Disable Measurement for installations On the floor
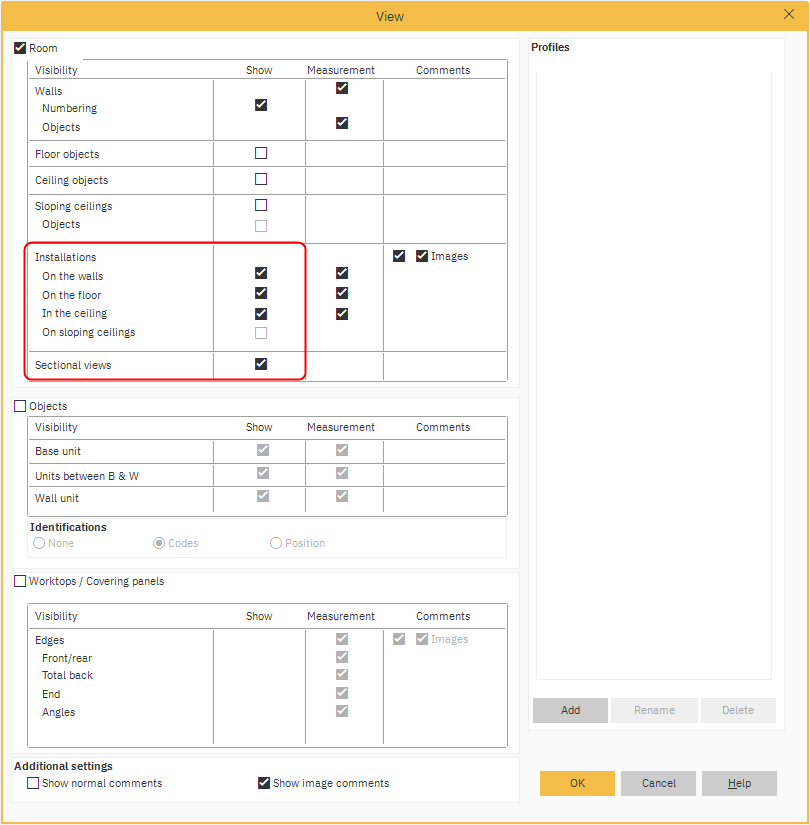This screenshot has width=810, height=825. click(342, 293)
